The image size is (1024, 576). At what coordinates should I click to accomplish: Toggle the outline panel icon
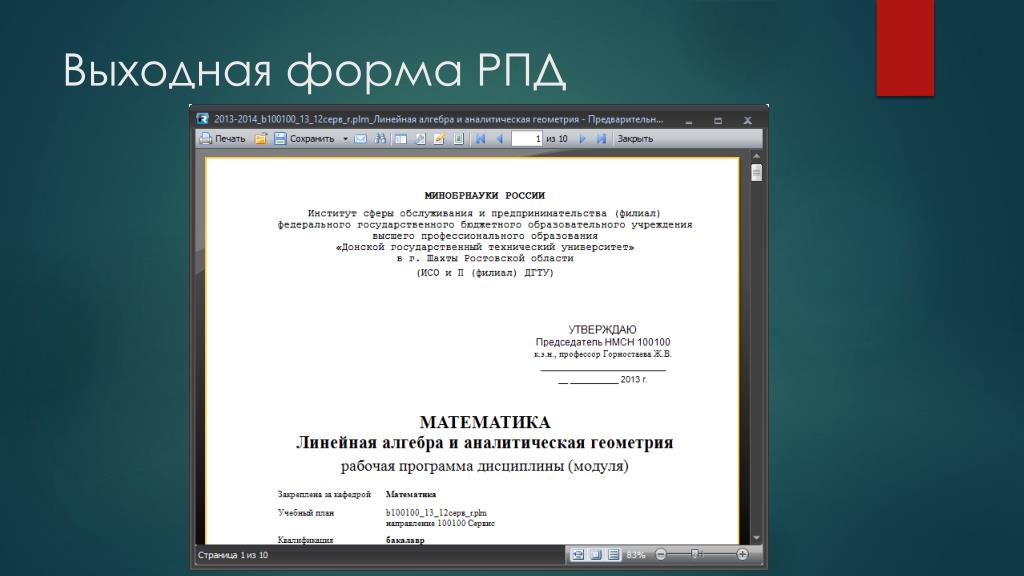(x=400, y=138)
